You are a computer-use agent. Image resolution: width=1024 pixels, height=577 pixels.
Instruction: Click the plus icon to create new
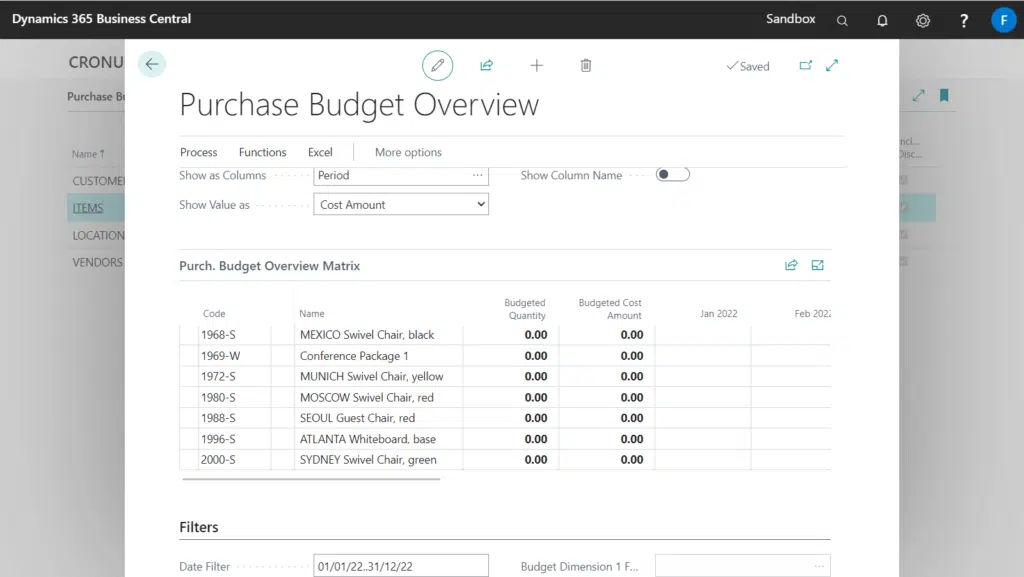pos(537,66)
